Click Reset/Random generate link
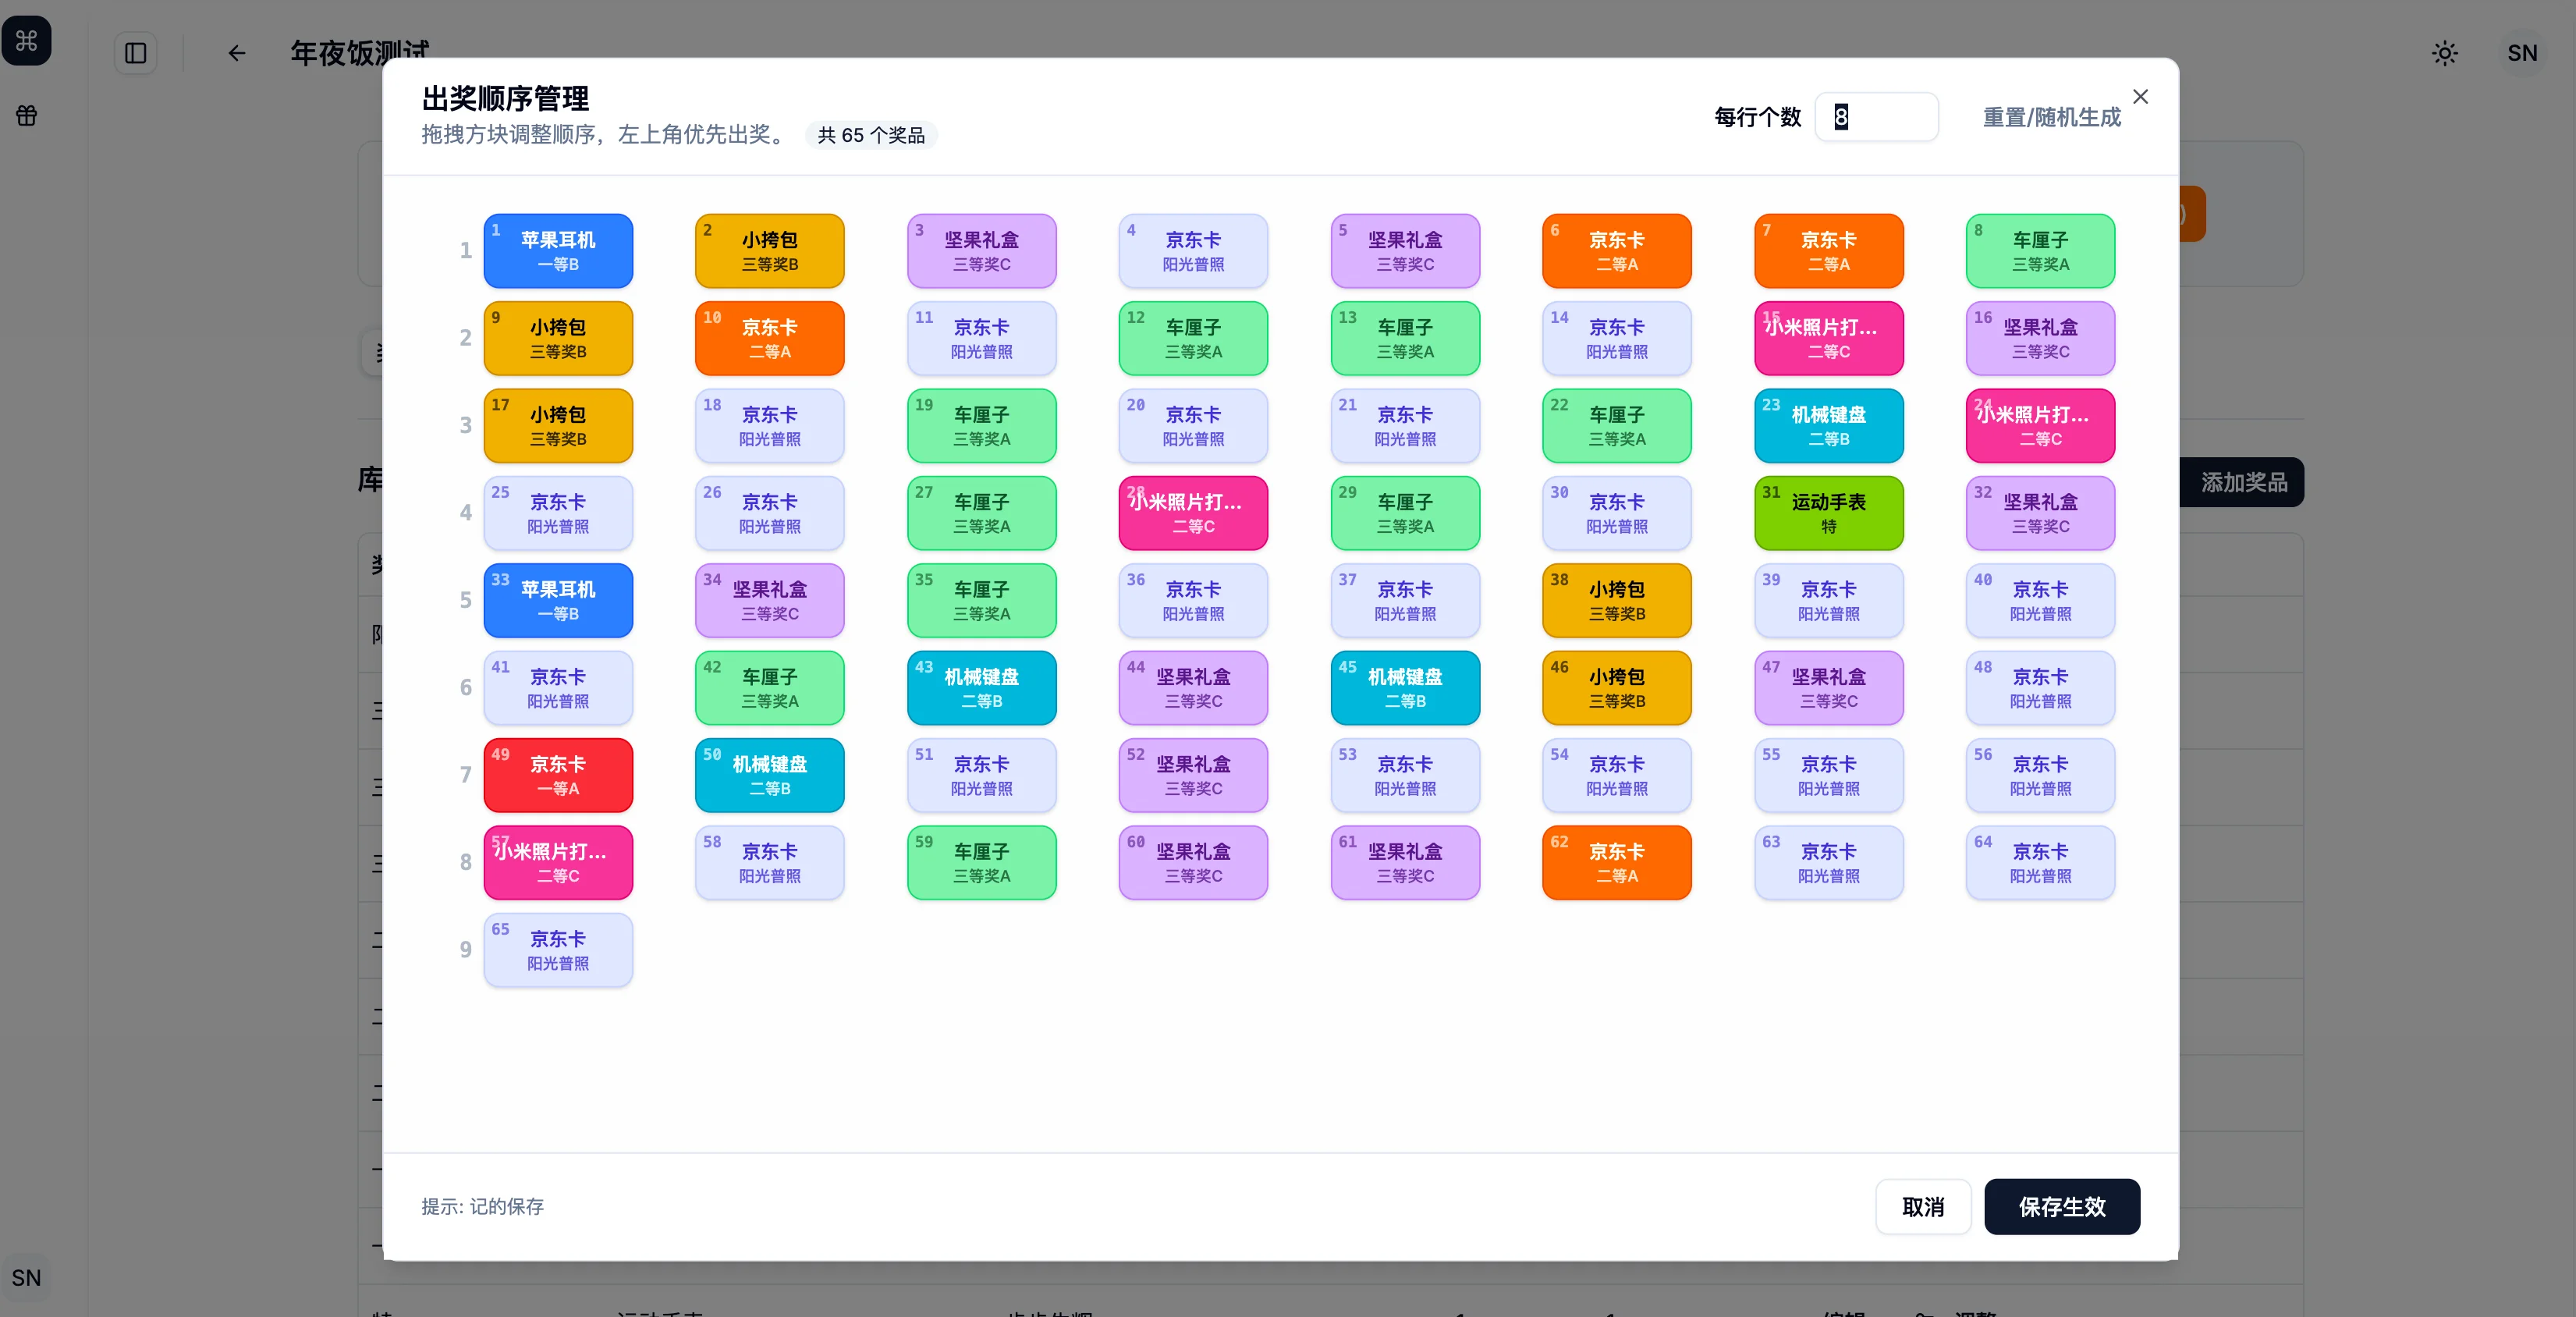This screenshot has height=1317, width=2576. click(x=2051, y=117)
